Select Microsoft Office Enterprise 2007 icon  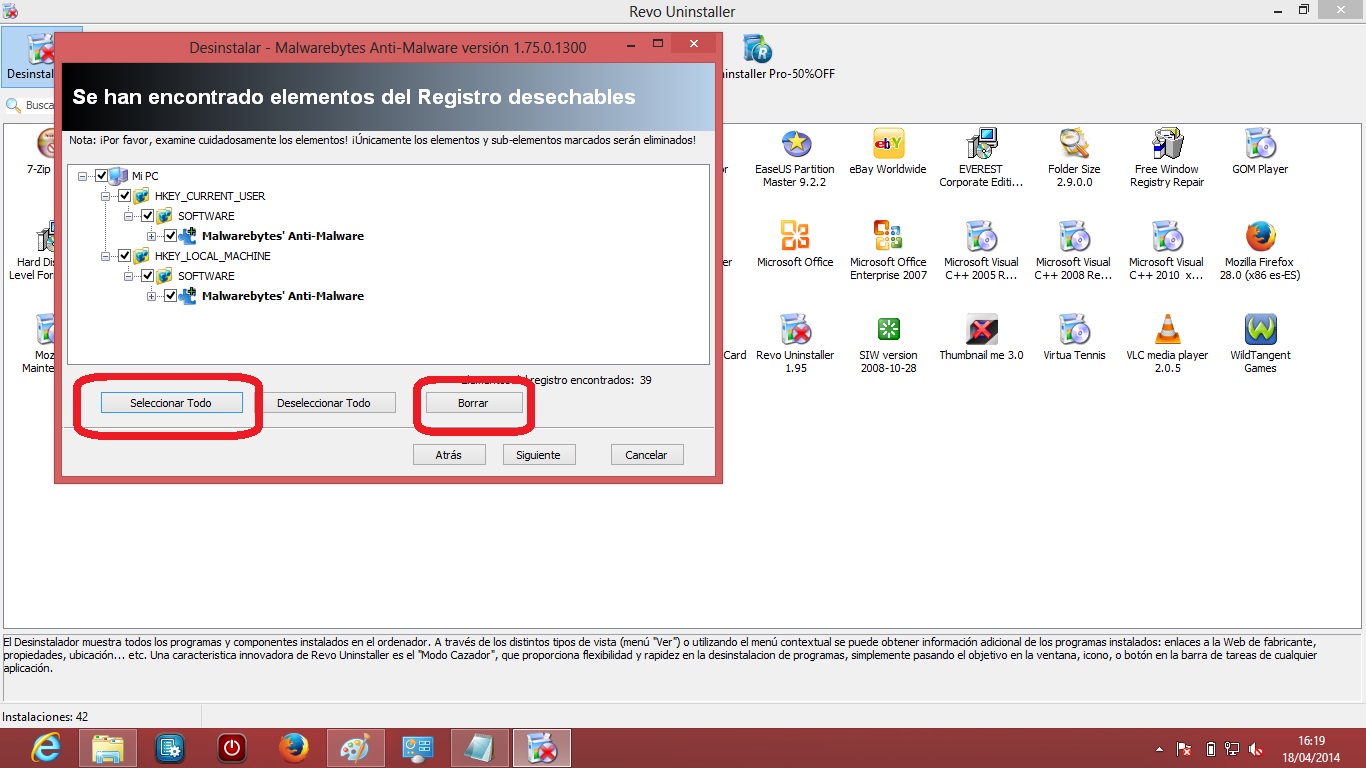coord(888,237)
